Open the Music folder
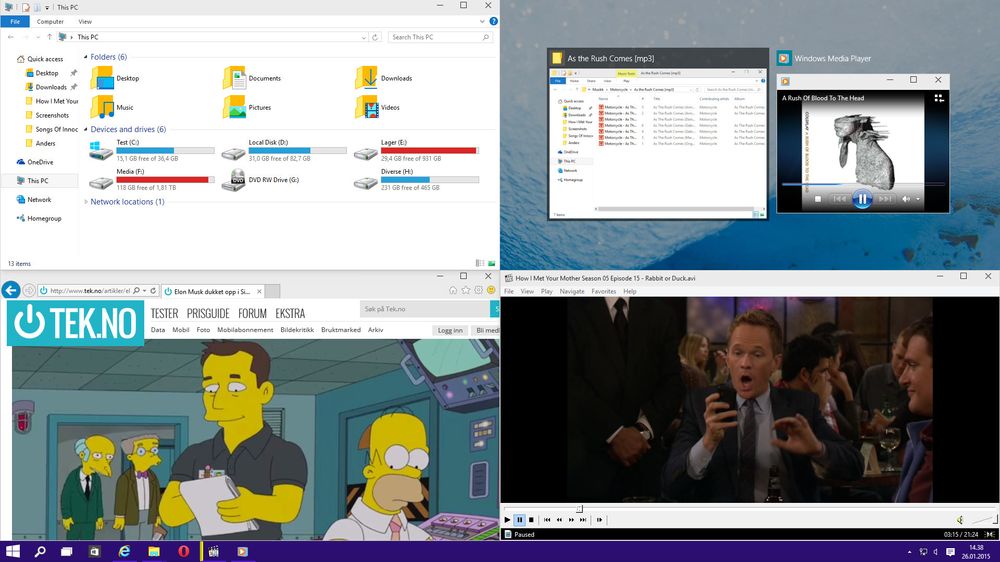 113,107
